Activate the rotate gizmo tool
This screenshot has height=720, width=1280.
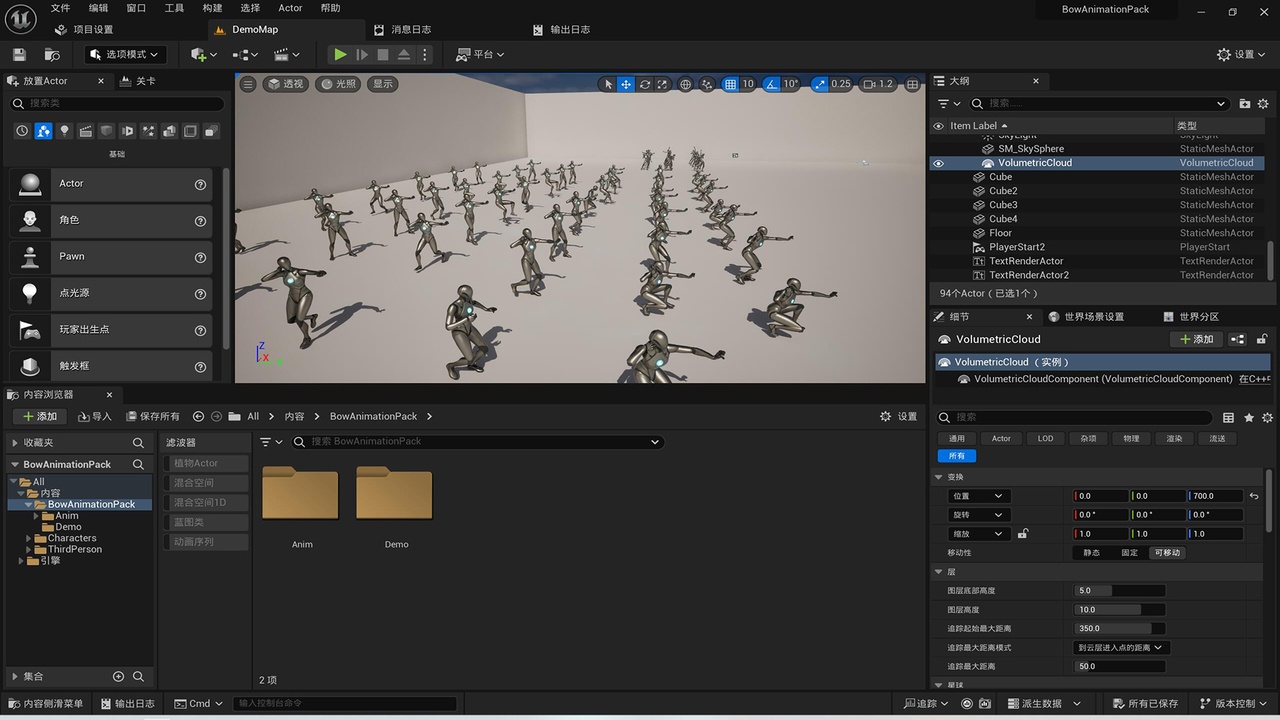pos(645,84)
